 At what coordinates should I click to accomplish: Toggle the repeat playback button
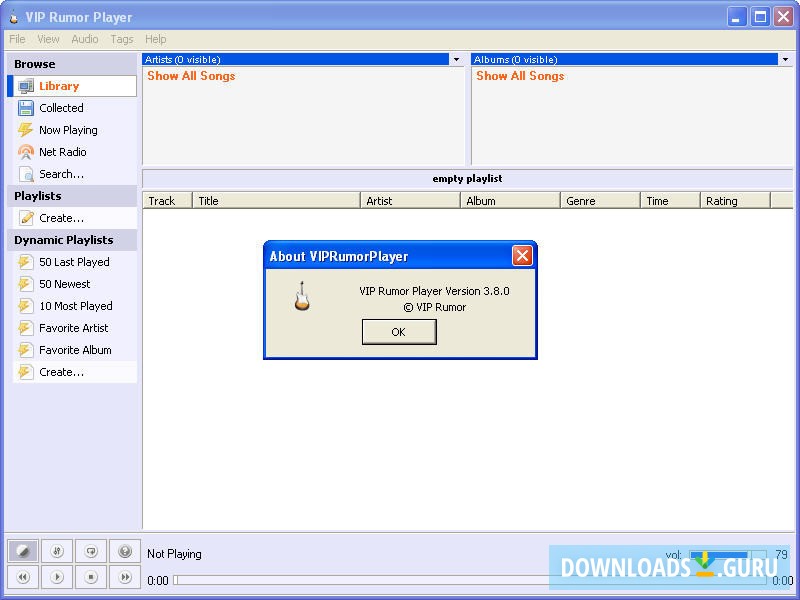pos(91,551)
